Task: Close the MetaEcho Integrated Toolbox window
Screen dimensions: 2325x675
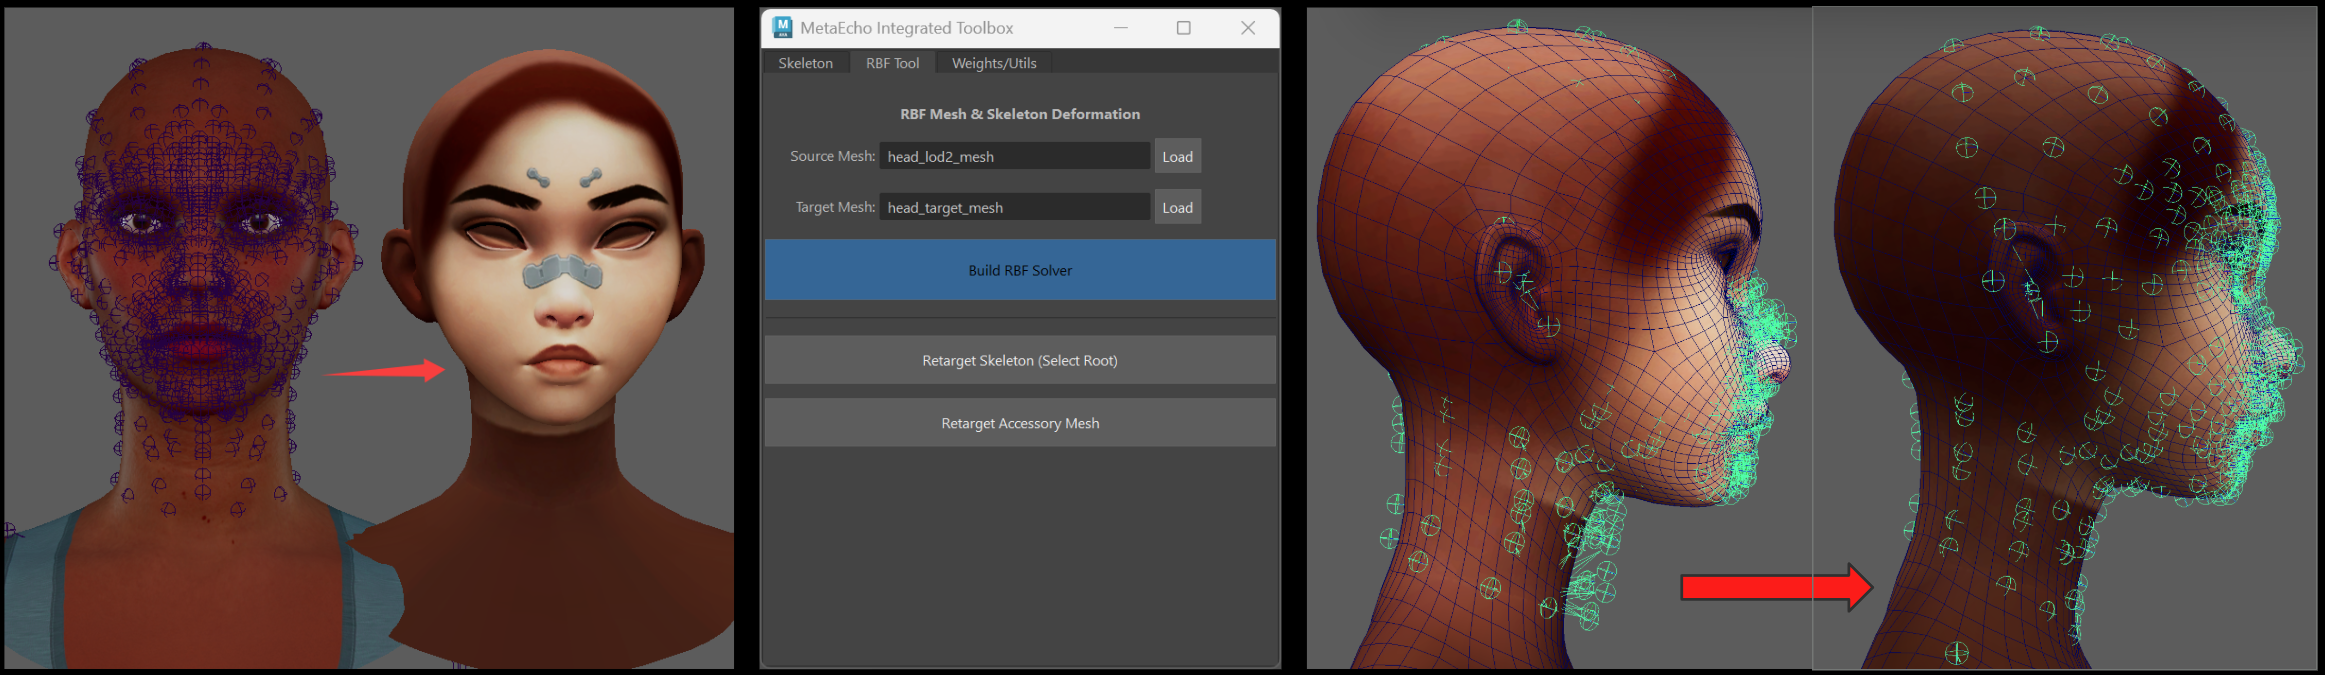Action: [1248, 28]
